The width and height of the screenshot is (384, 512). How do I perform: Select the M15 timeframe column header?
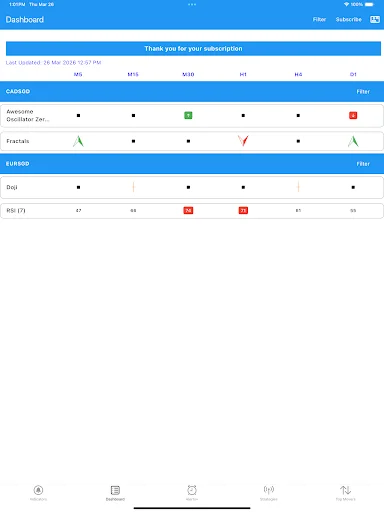tap(133, 74)
